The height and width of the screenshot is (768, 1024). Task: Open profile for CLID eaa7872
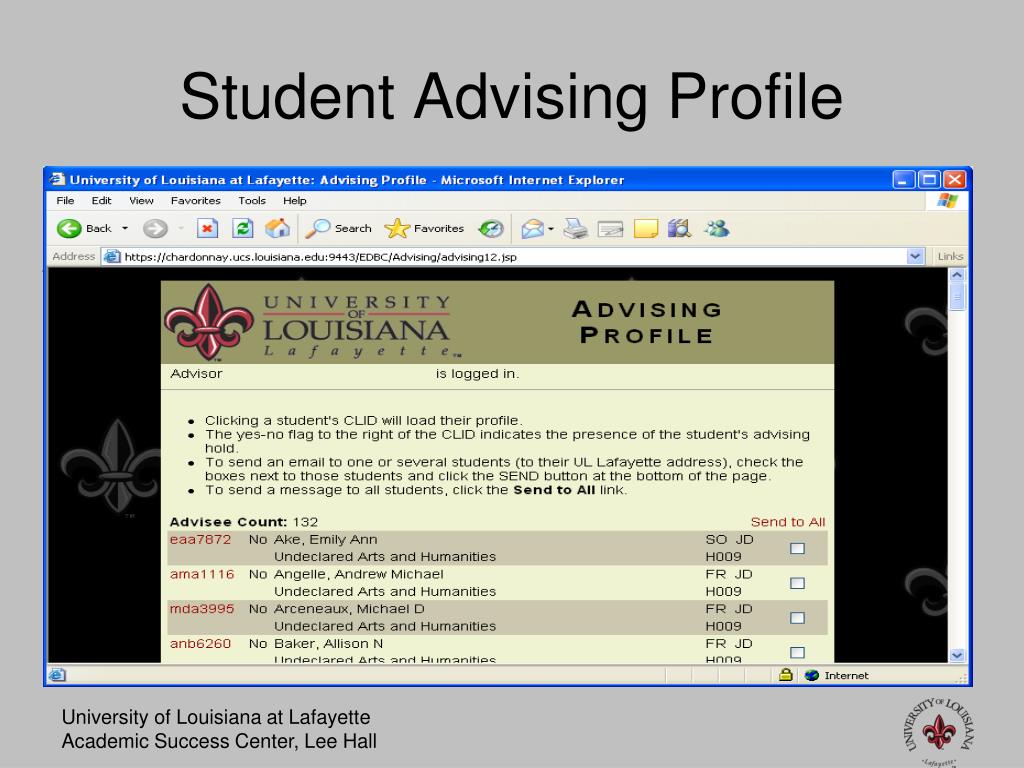(x=200, y=539)
